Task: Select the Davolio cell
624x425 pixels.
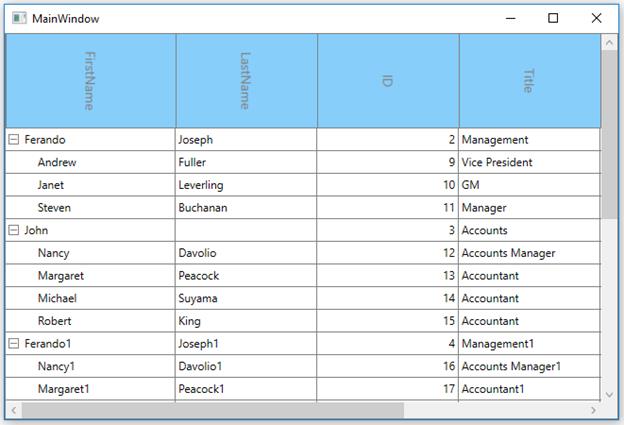Action: click(246, 253)
